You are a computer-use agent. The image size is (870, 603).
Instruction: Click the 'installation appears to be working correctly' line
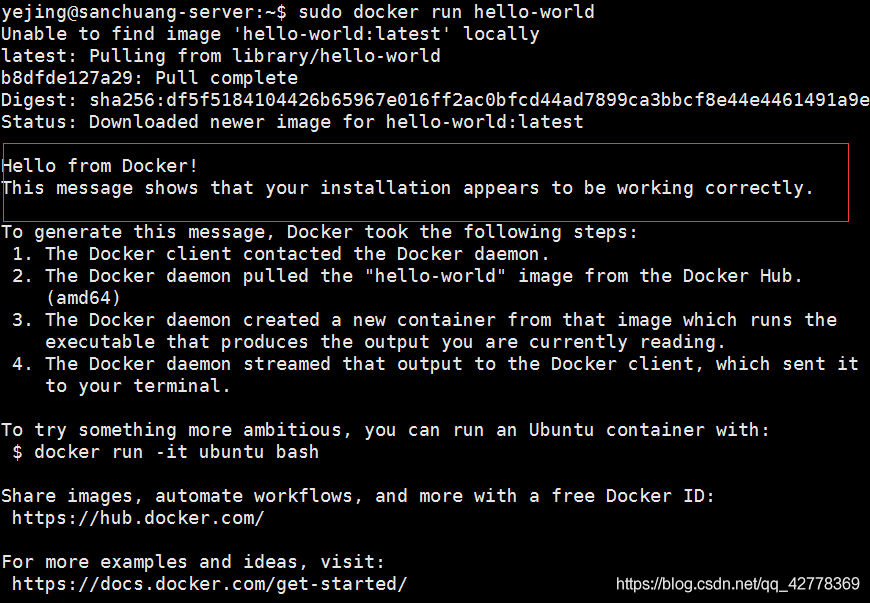408,188
